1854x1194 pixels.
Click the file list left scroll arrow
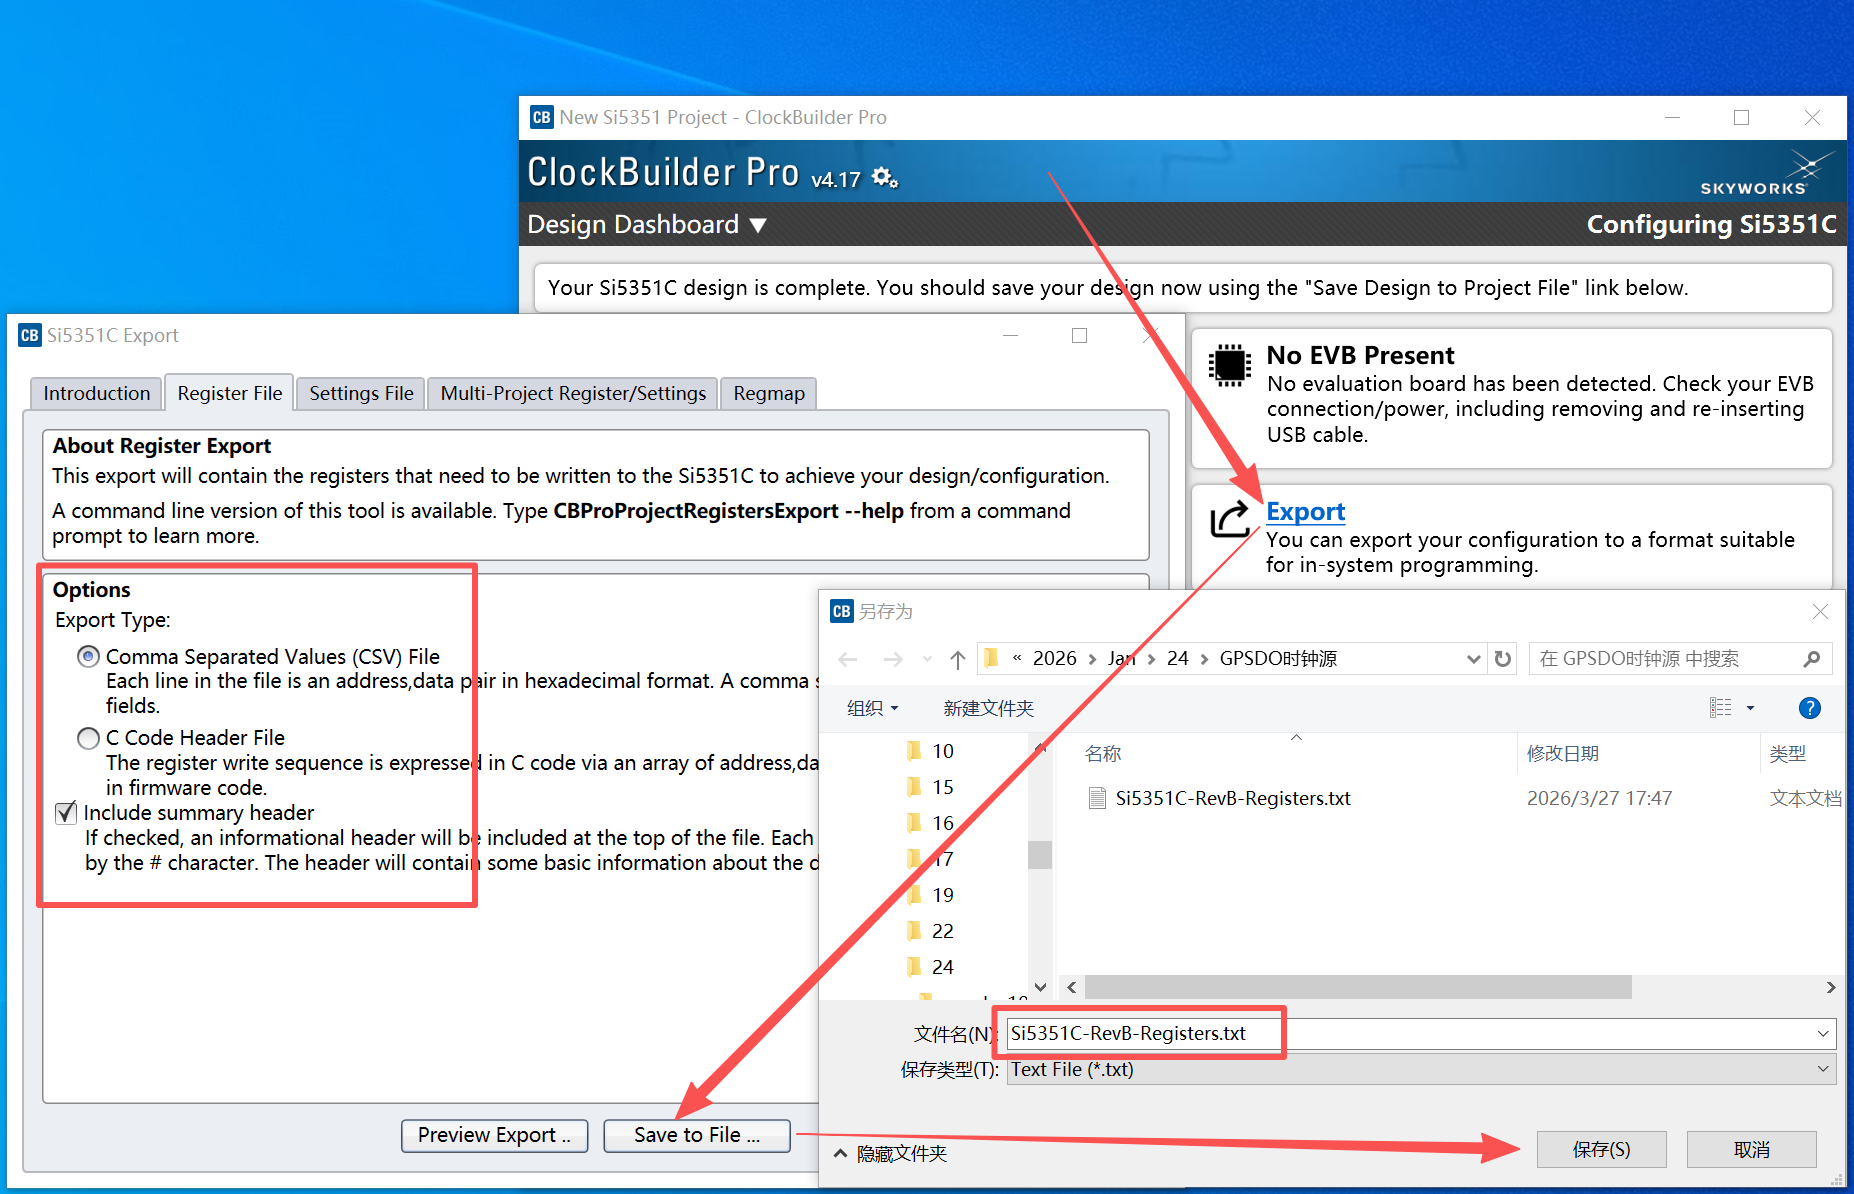(1072, 987)
